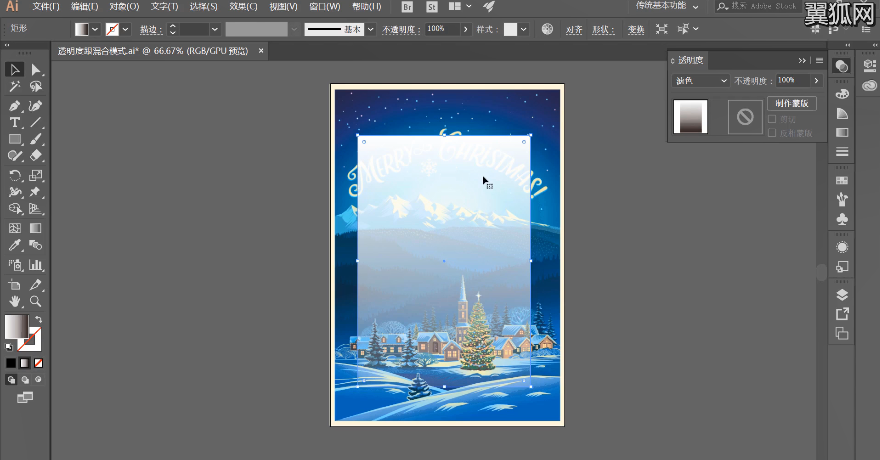This screenshot has height=460, width=880.
Task: Select the Gradient tool in toolbox
Action: point(35,228)
